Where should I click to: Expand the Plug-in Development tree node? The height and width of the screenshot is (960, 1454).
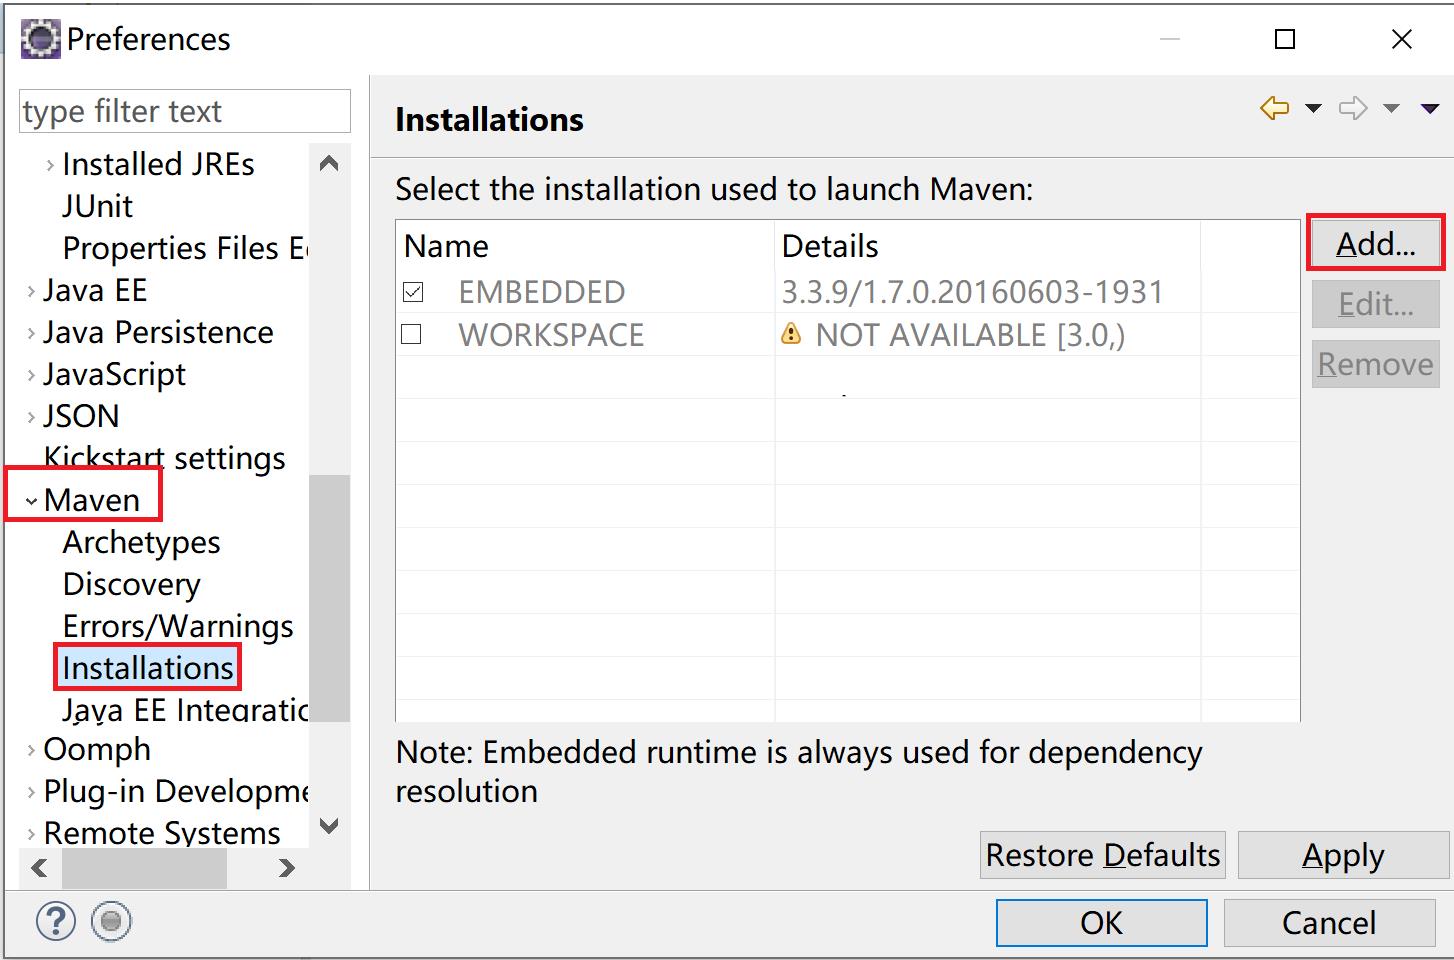31,792
